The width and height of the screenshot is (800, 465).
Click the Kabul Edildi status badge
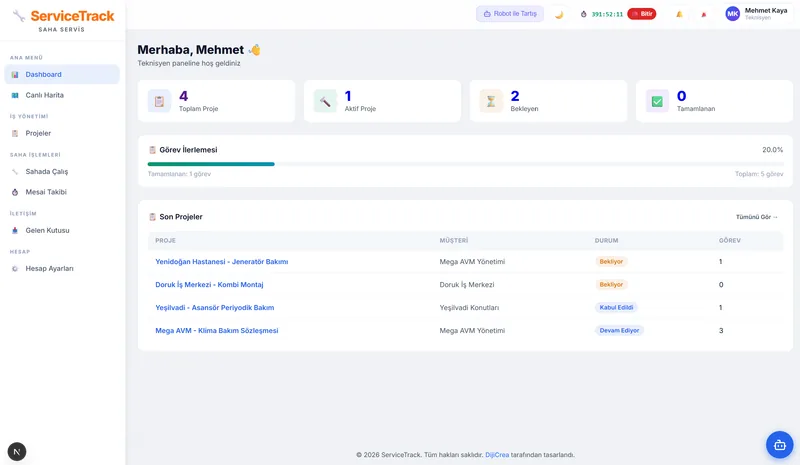616,307
